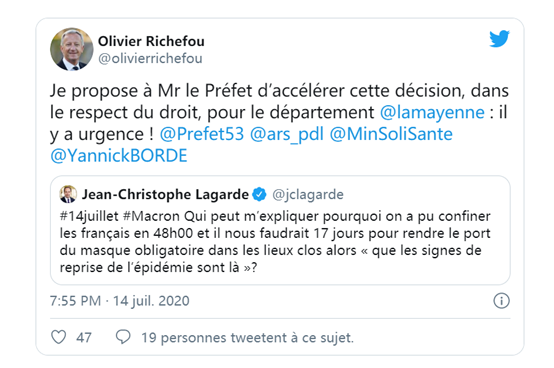Click the 7:55 PM 14 juil. 2020 timestamp
The height and width of the screenshot is (368, 554).
[x=120, y=301]
